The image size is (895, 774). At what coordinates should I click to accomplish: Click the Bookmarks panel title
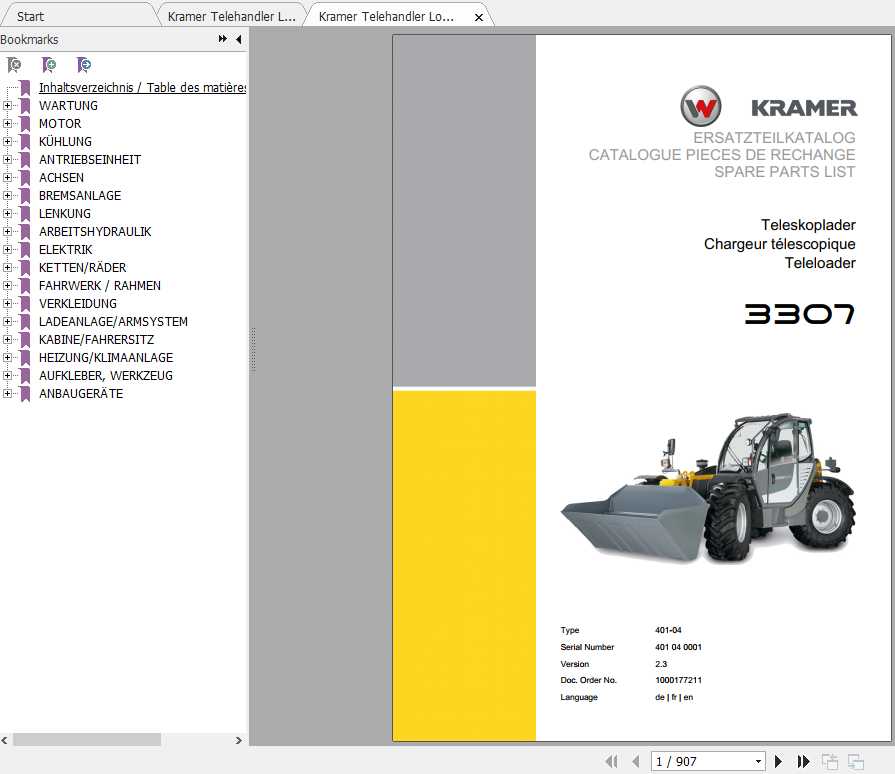29,39
